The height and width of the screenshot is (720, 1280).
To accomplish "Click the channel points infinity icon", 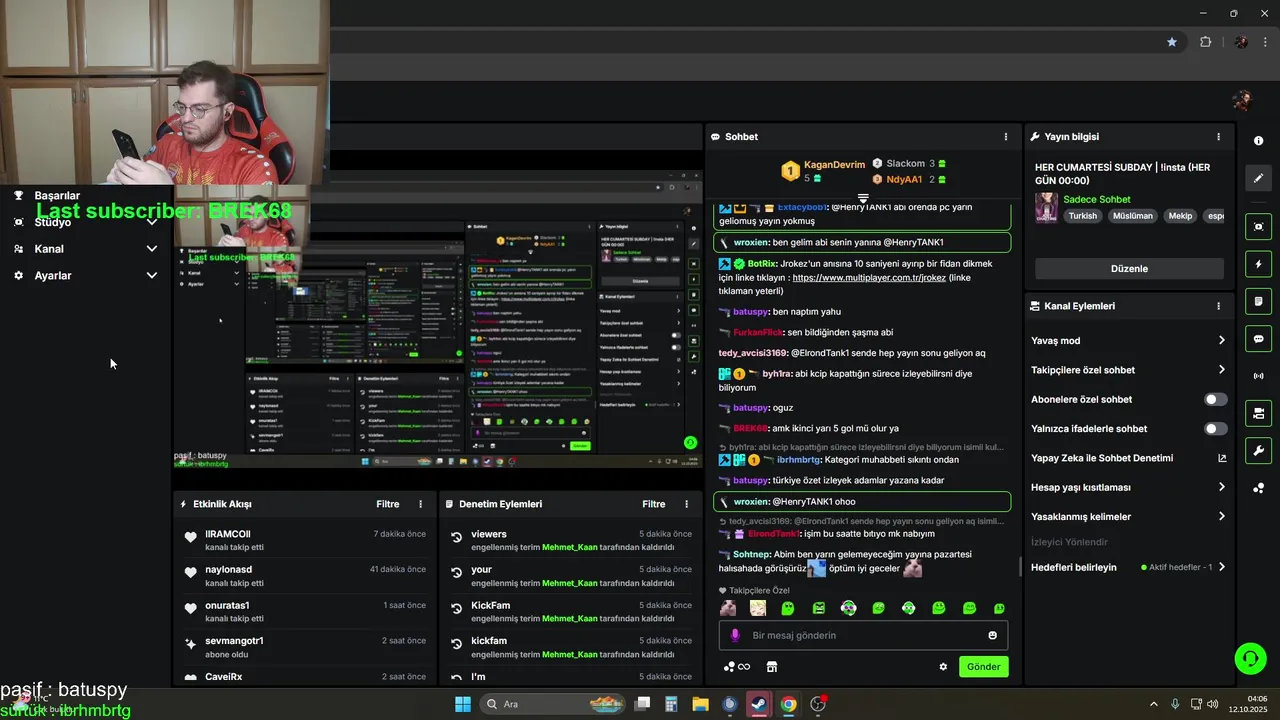I will pos(737,667).
